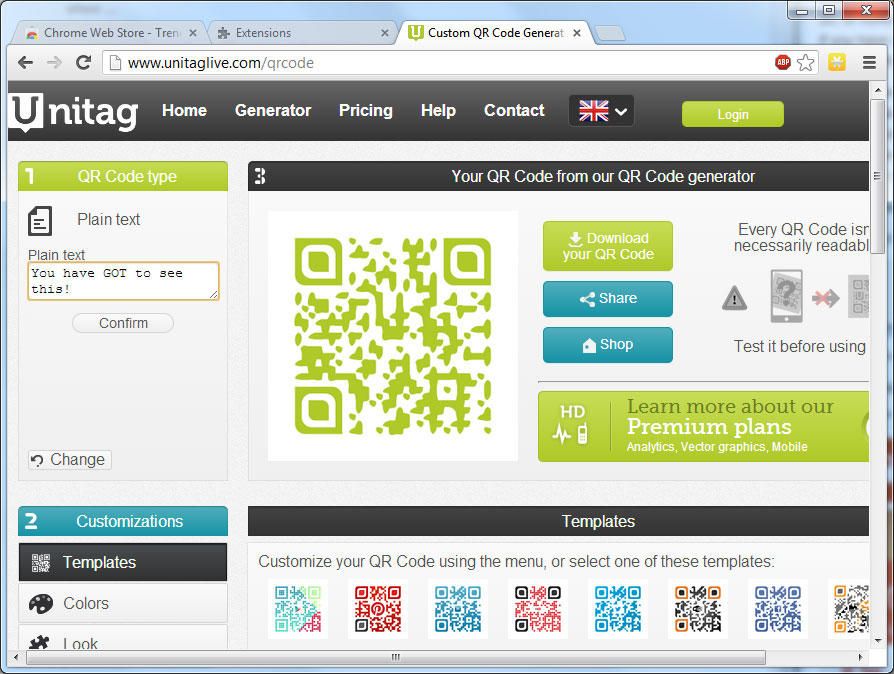Click the vertical scrollbar down arrow
The height and width of the screenshot is (674, 894).
click(x=877, y=641)
